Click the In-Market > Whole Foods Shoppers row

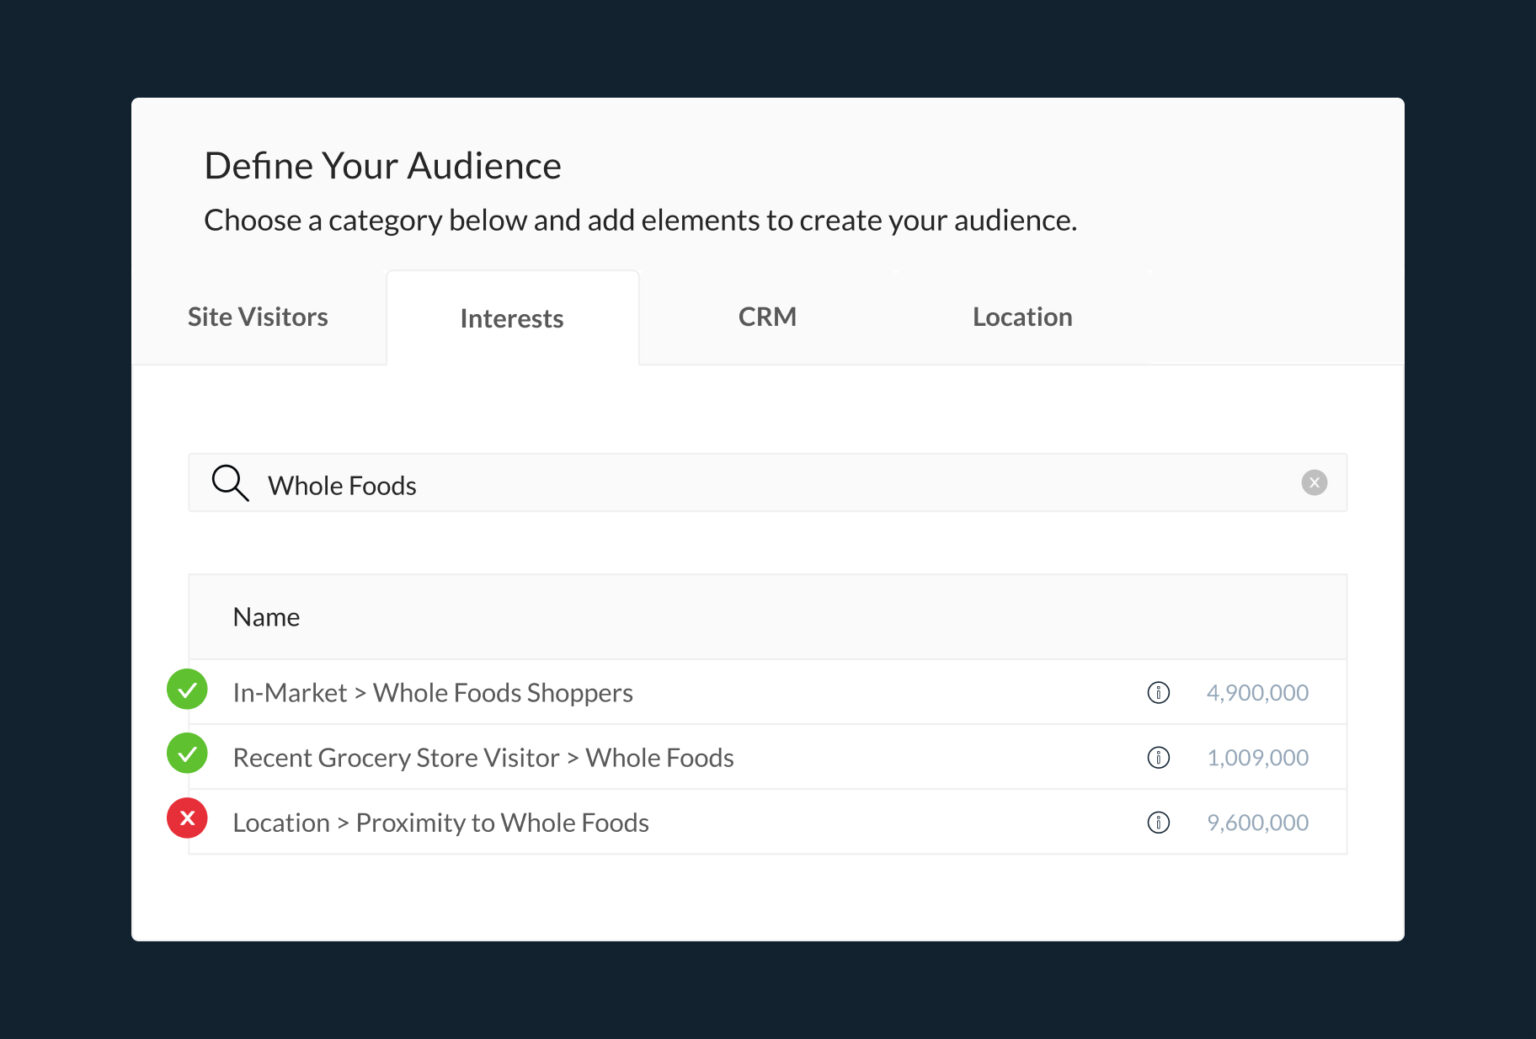click(x=433, y=691)
